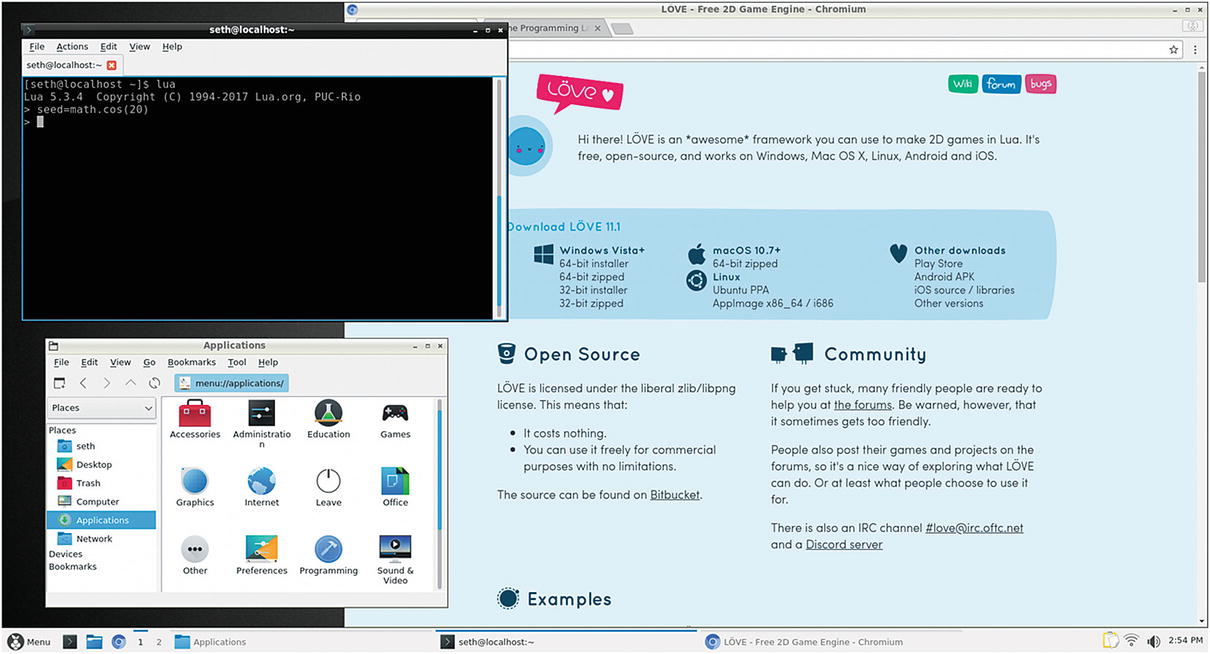The height and width of the screenshot is (654, 1210).
Task: Click the menu://applications/ location field
Action: tap(231, 383)
